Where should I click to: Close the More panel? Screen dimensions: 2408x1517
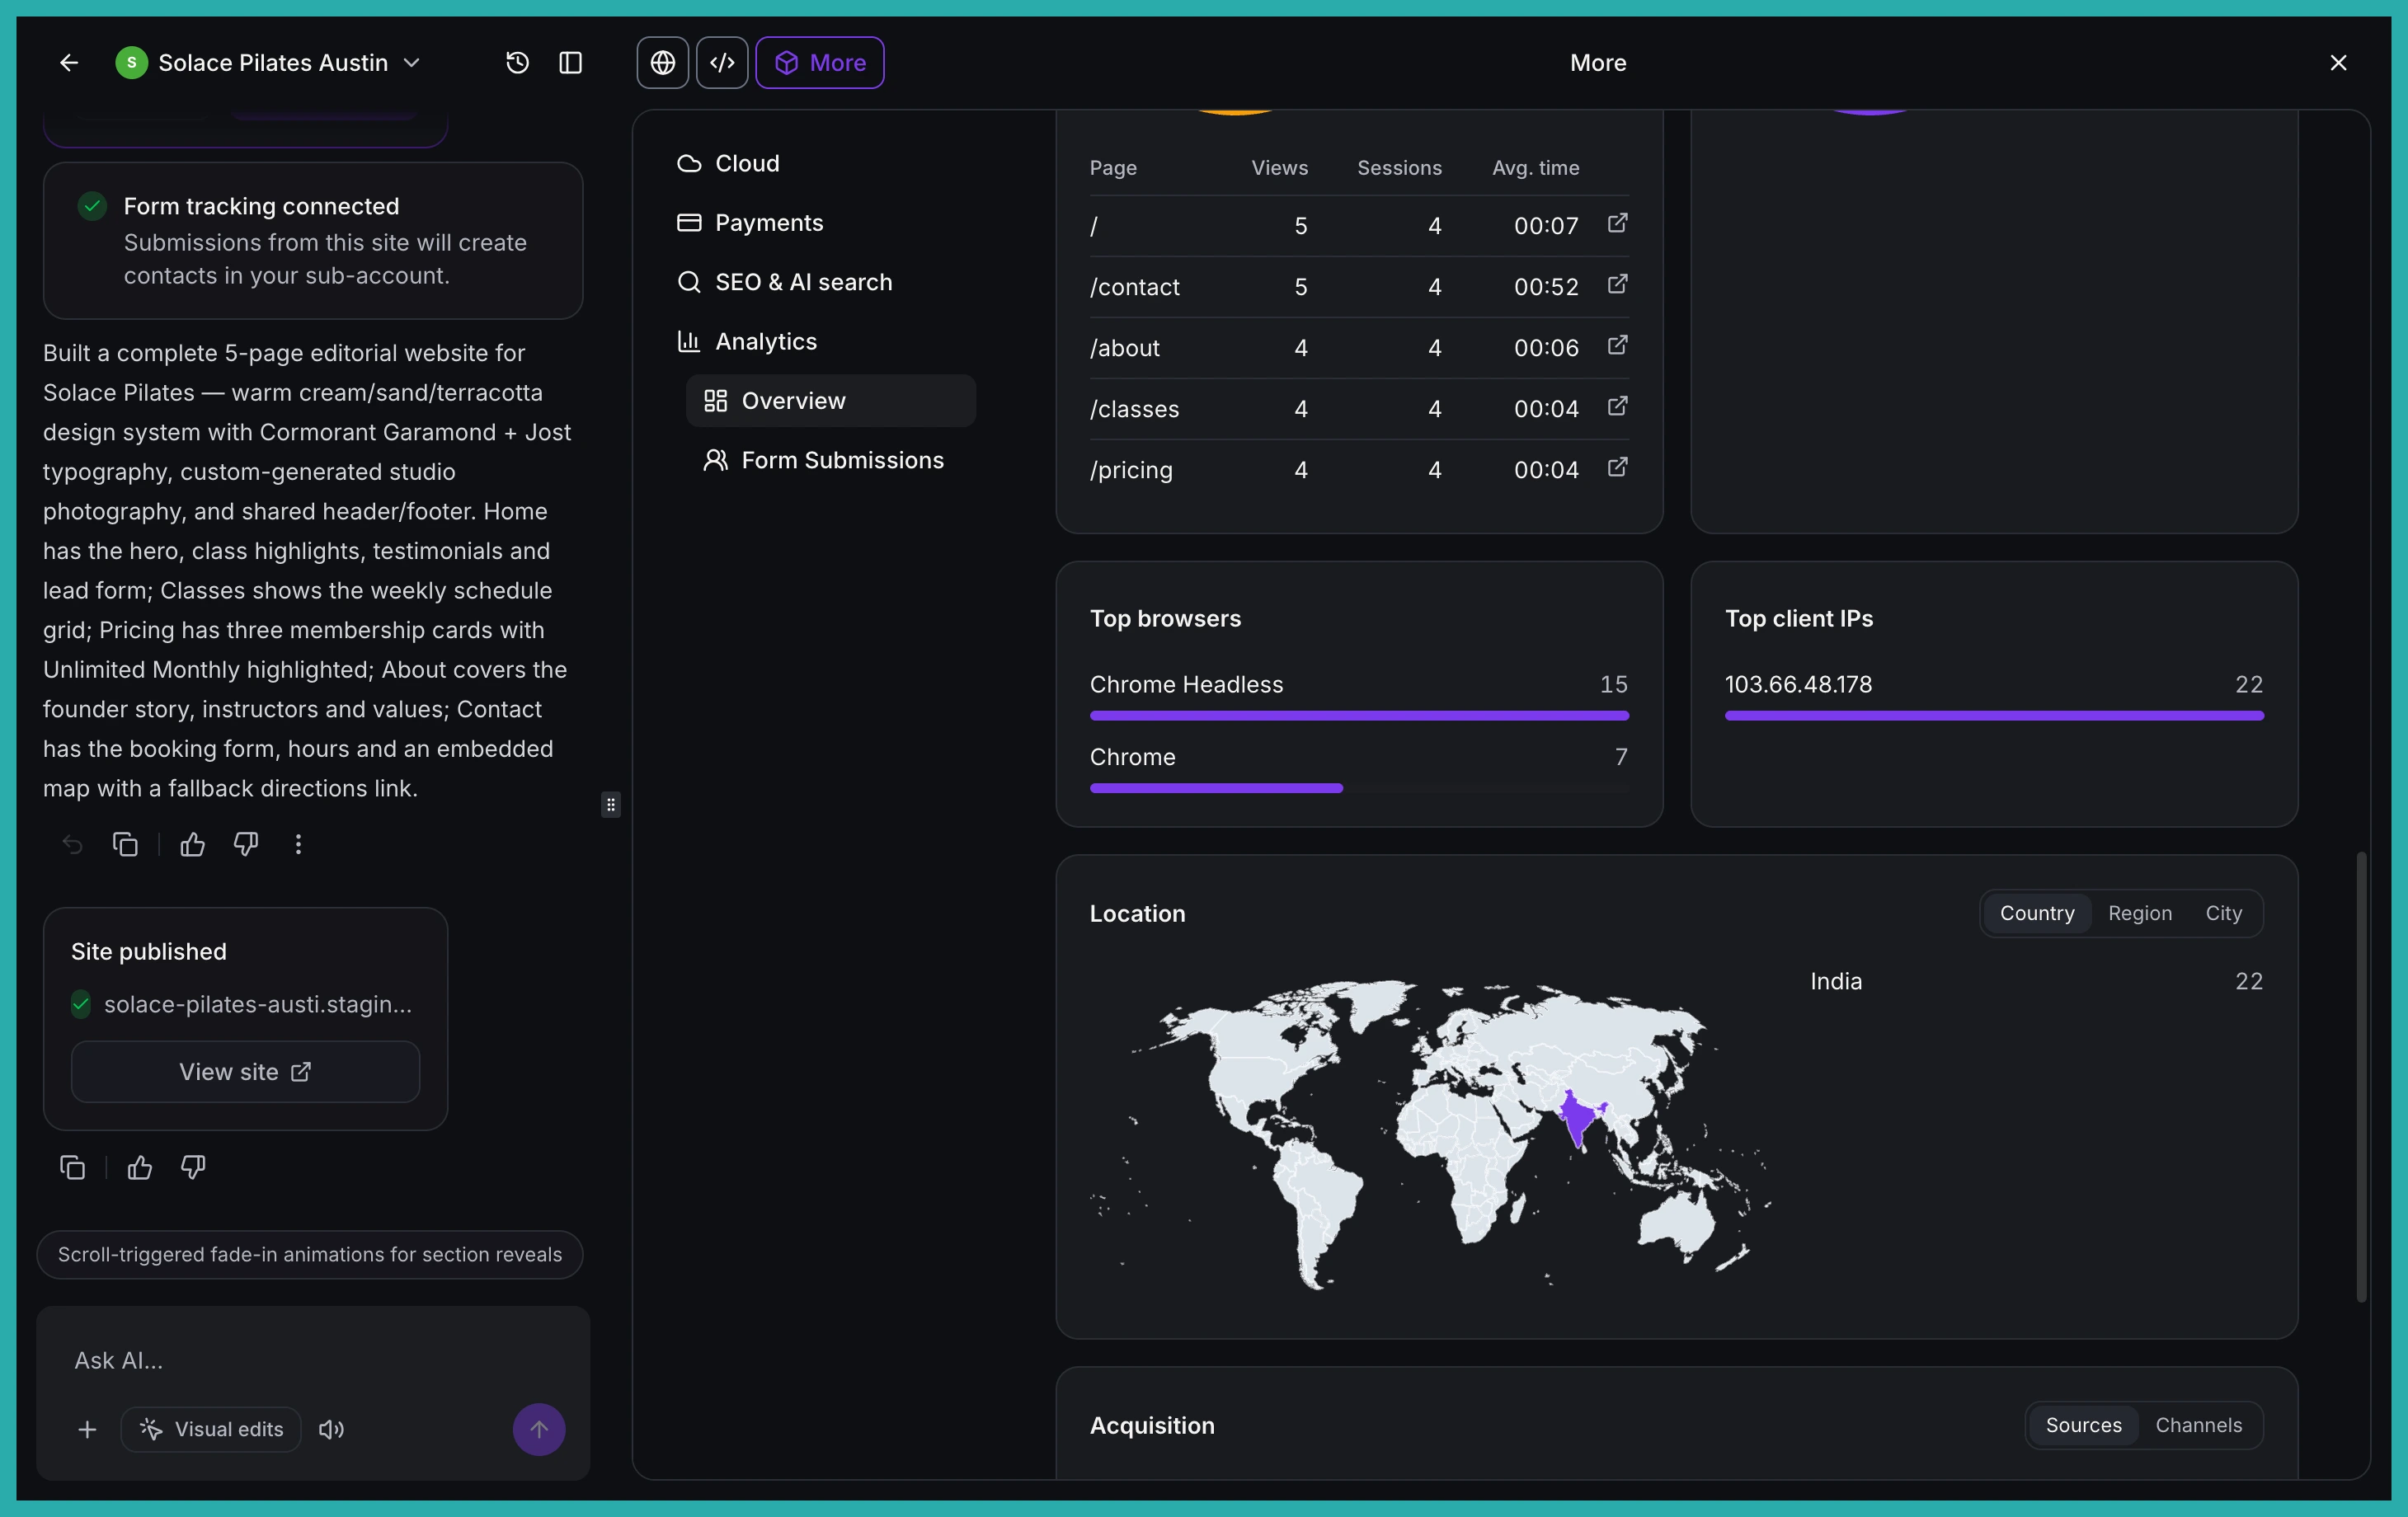pyautogui.click(x=2338, y=63)
